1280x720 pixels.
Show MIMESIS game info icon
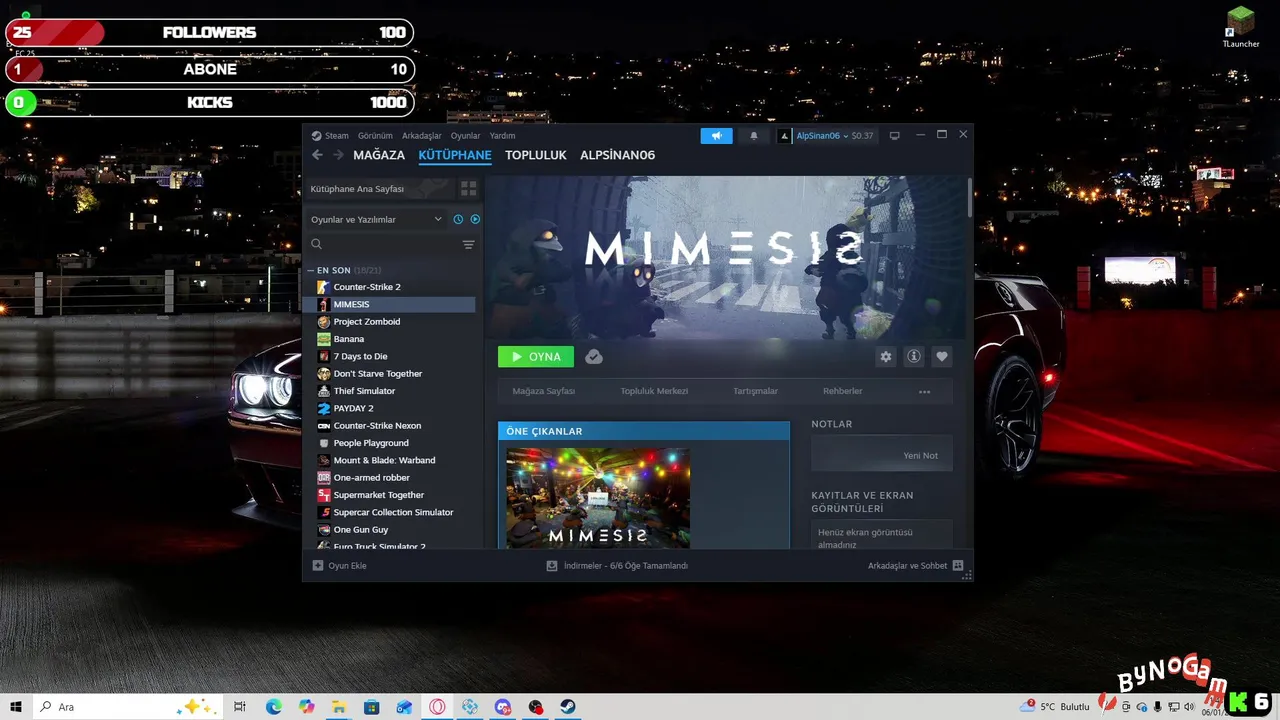913,356
